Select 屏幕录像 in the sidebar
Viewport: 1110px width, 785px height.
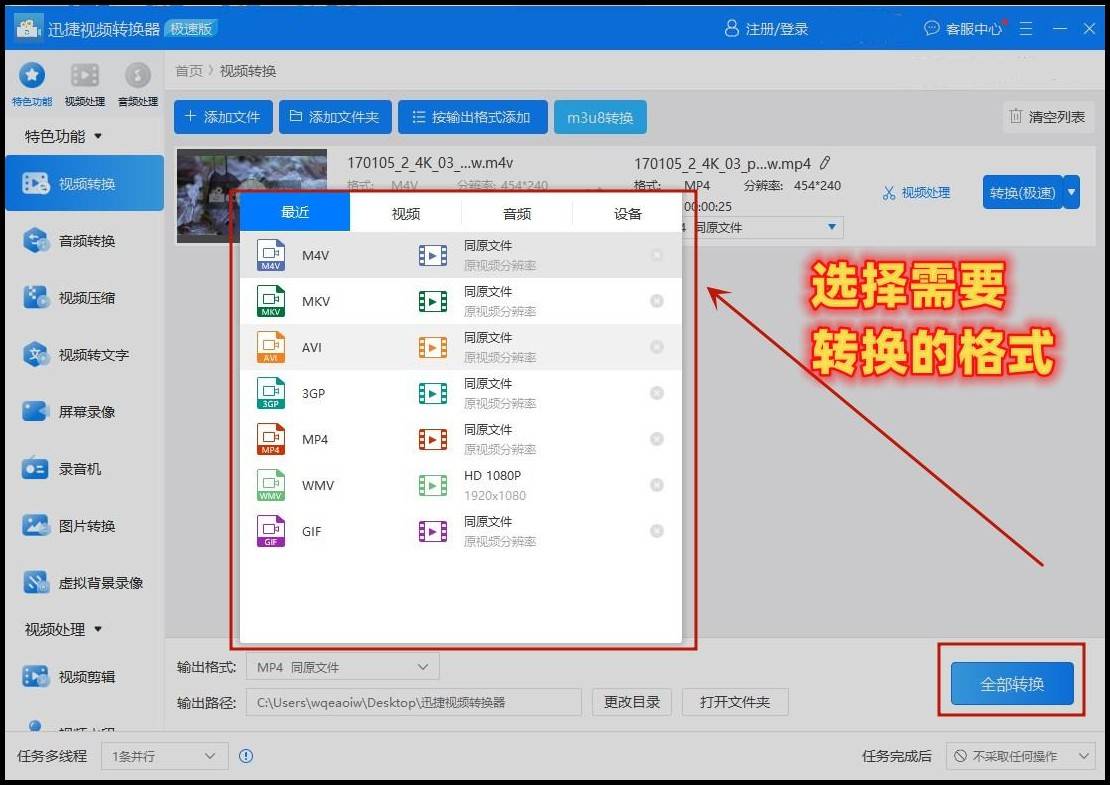(x=84, y=411)
